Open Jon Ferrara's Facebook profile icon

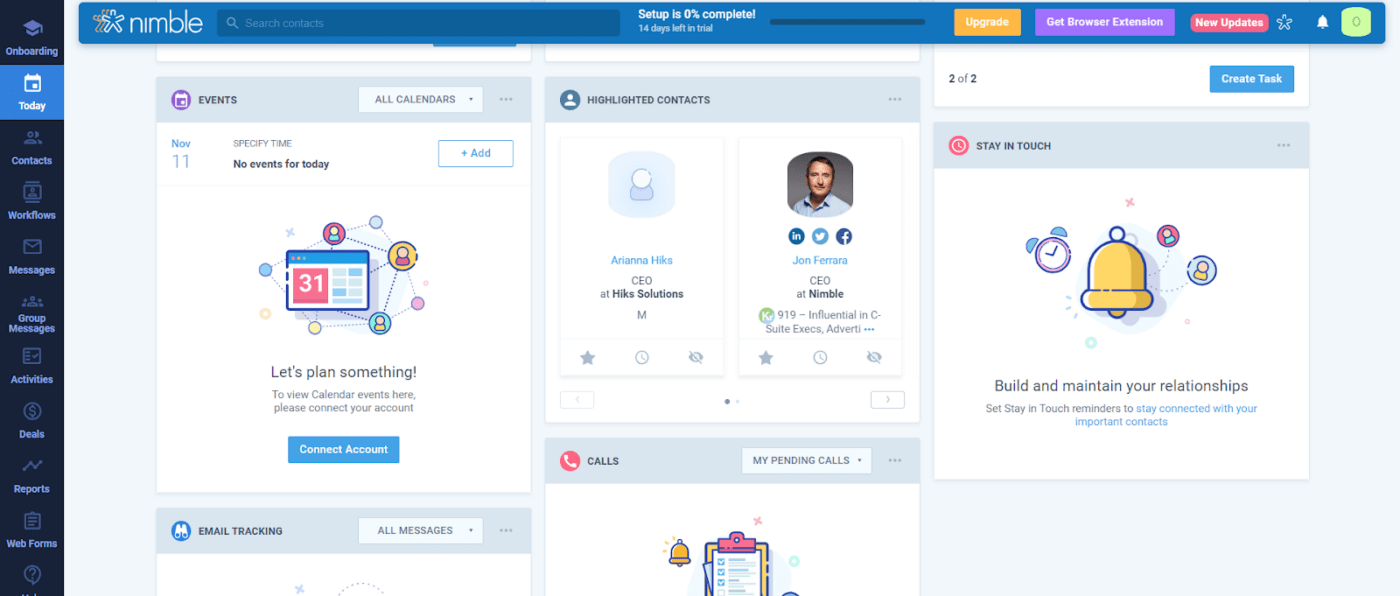(x=844, y=236)
